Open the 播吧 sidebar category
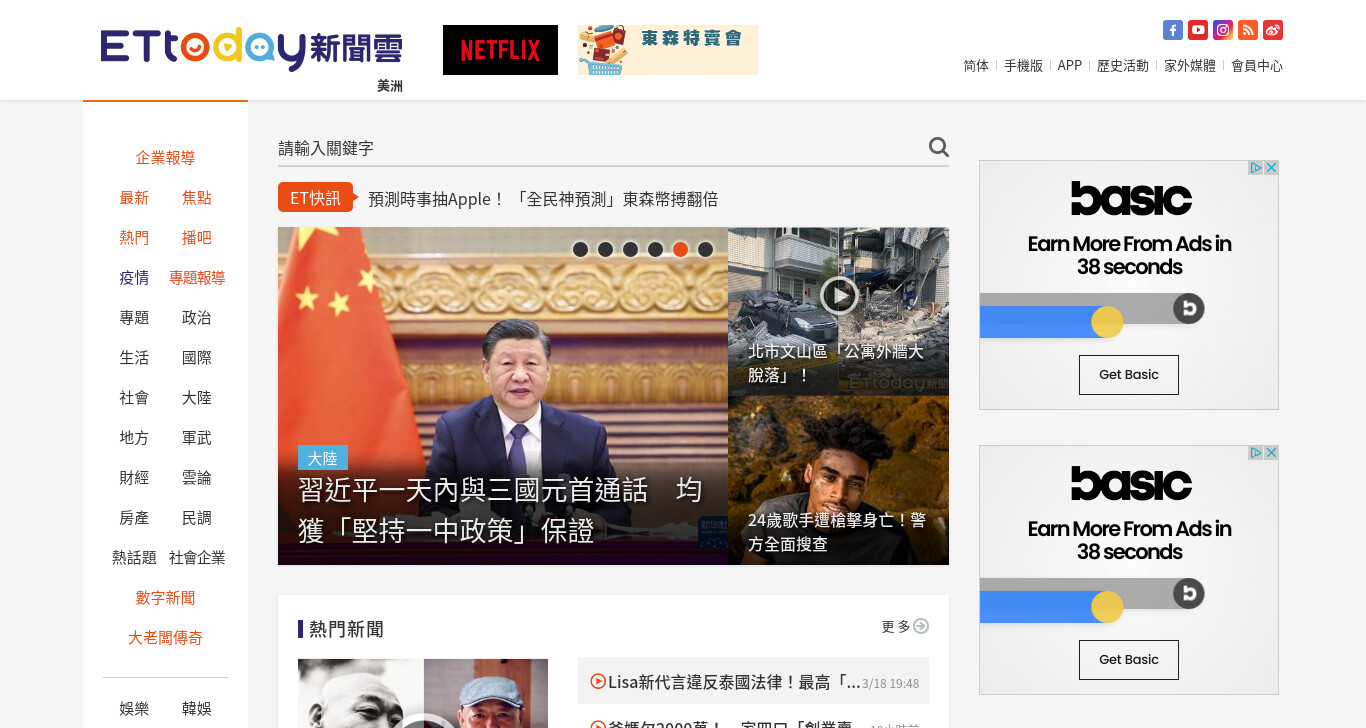 click(197, 238)
